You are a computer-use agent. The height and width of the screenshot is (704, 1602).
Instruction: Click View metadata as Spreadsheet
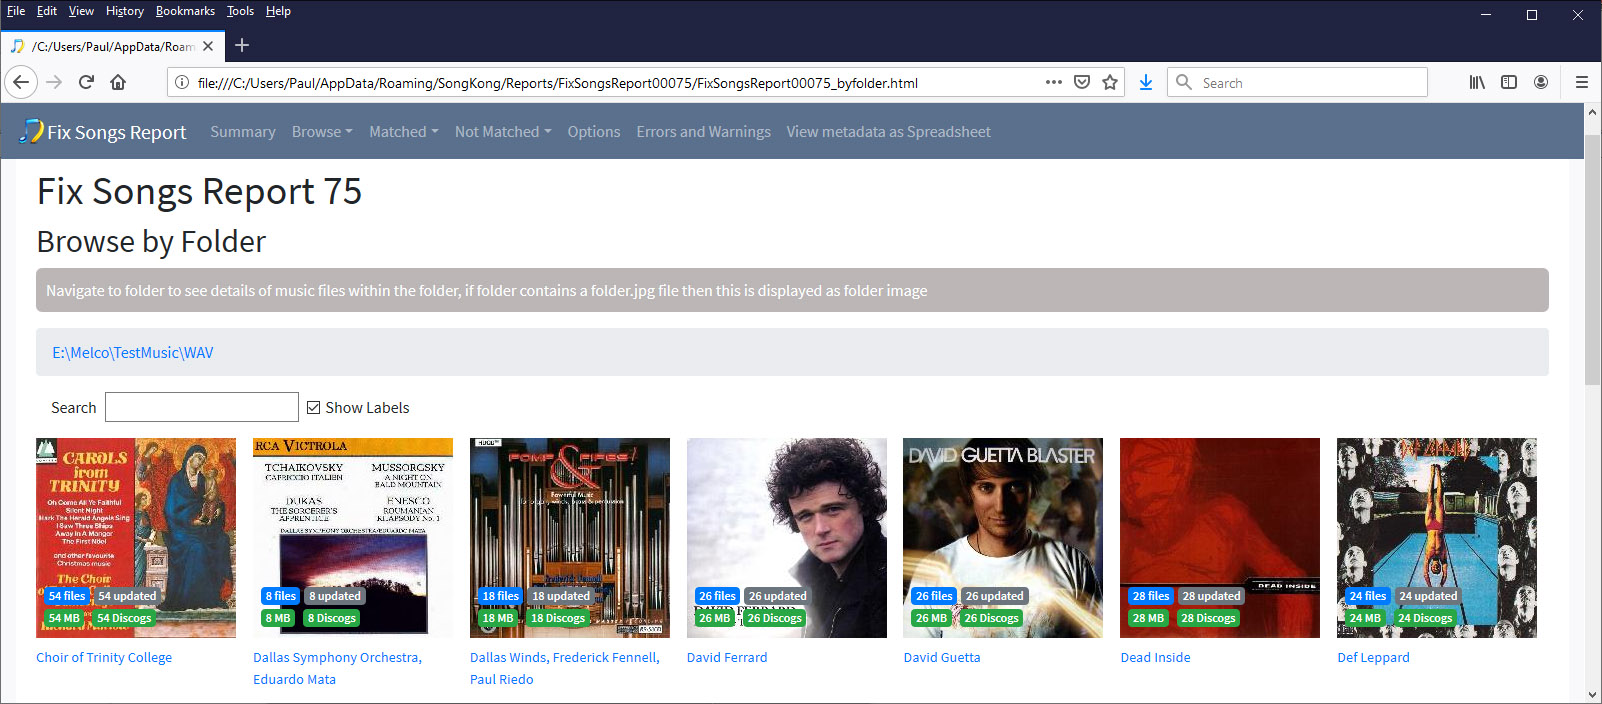pos(889,132)
